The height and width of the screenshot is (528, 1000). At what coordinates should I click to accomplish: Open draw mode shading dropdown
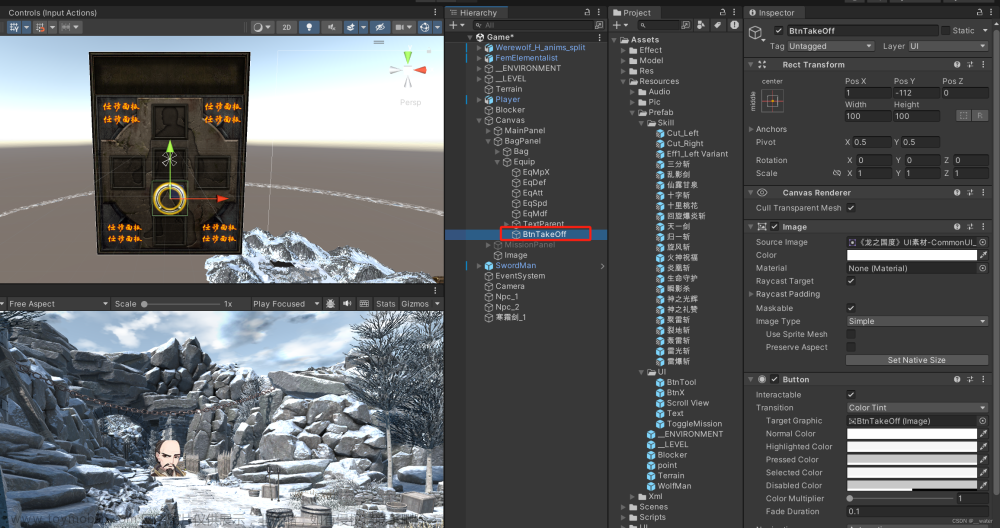pyautogui.click(x=261, y=27)
